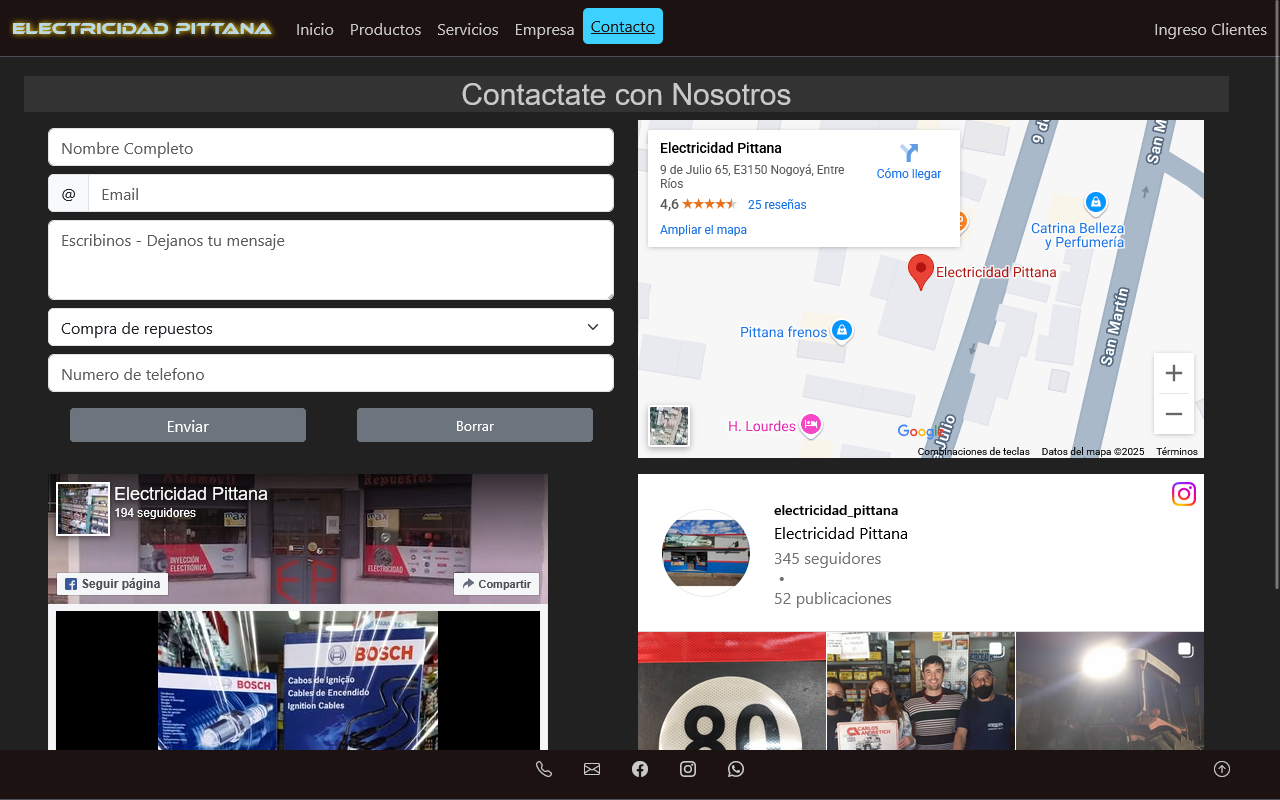The image size is (1280, 800).
Task: Click the Instagram logo on profile widget
Action: 1184,494
